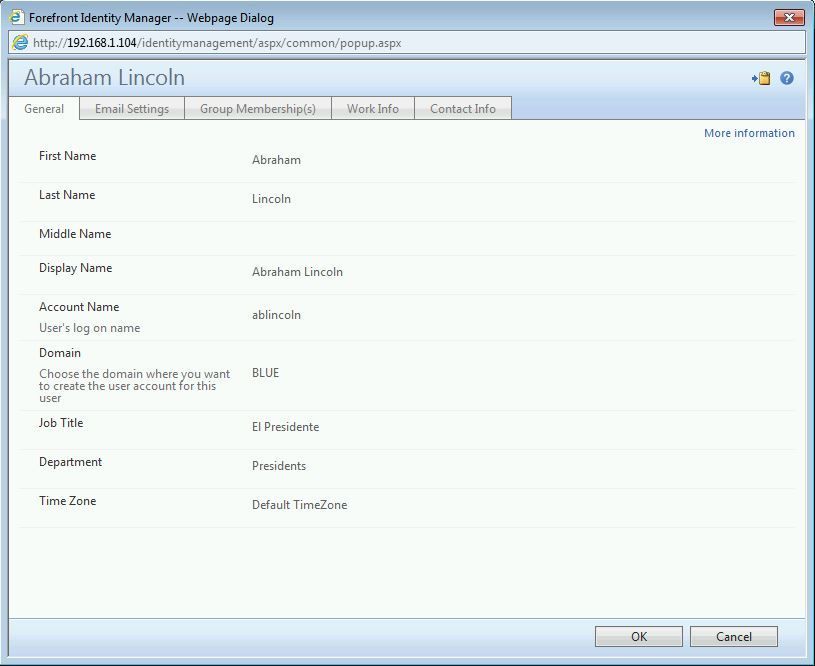Dismiss dialog with the Cancel button
This screenshot has width=815, height=666.
coord(734,636)
